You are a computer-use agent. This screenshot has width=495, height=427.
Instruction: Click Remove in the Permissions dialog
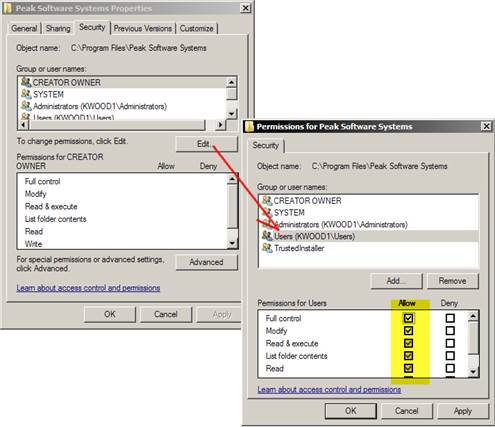pos(453,281)
